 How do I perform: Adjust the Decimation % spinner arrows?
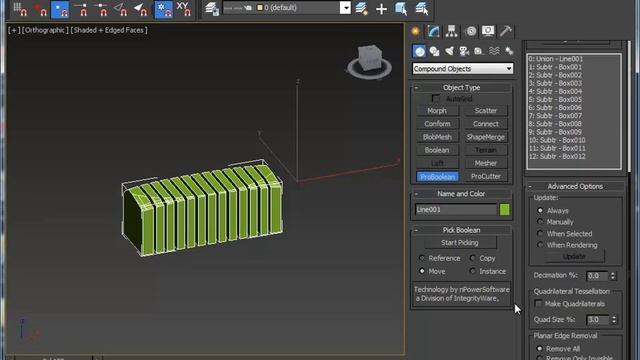pyautogui.click(x=613, y=276)
